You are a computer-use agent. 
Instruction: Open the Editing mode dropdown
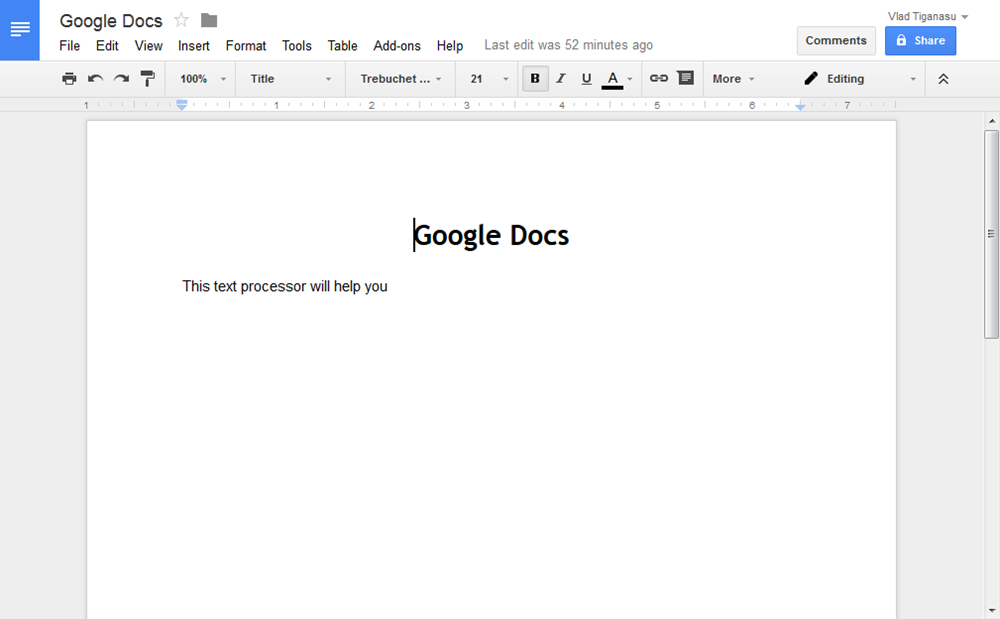[x=859, y=79]
